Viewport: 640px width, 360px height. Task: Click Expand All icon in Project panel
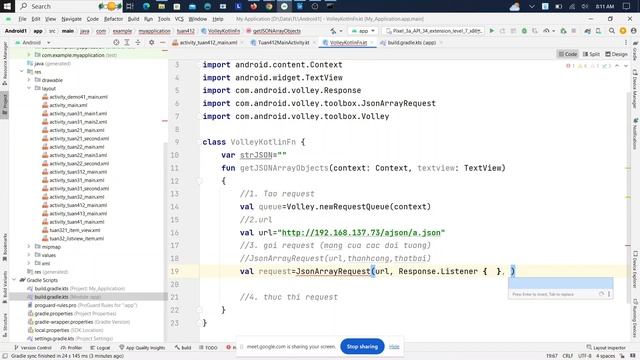pyautogui.click(x=127, y=42)
